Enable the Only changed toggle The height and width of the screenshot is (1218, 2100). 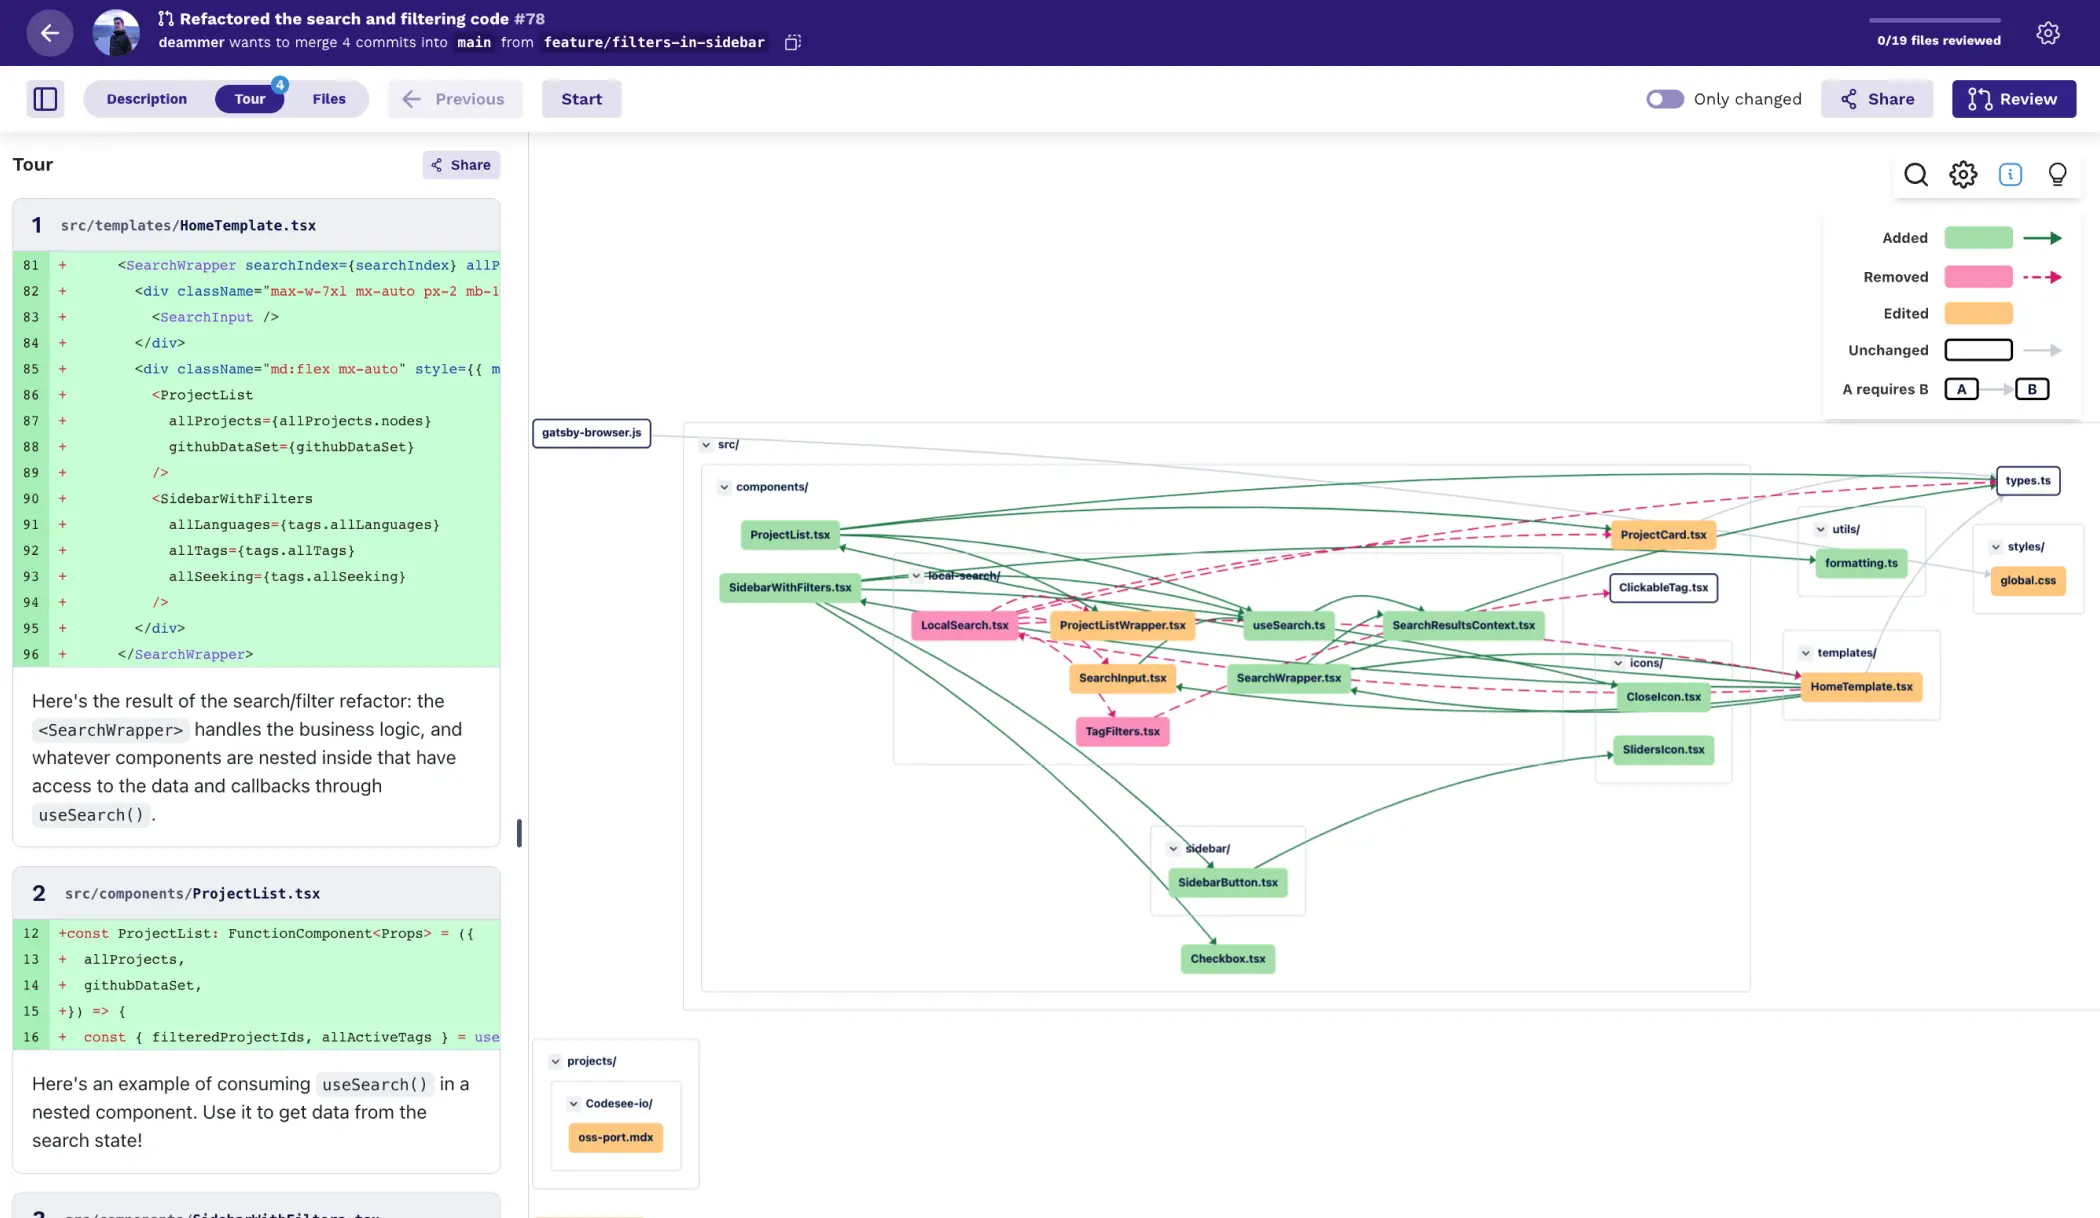pyautogui.click(x=1663, y=98)
